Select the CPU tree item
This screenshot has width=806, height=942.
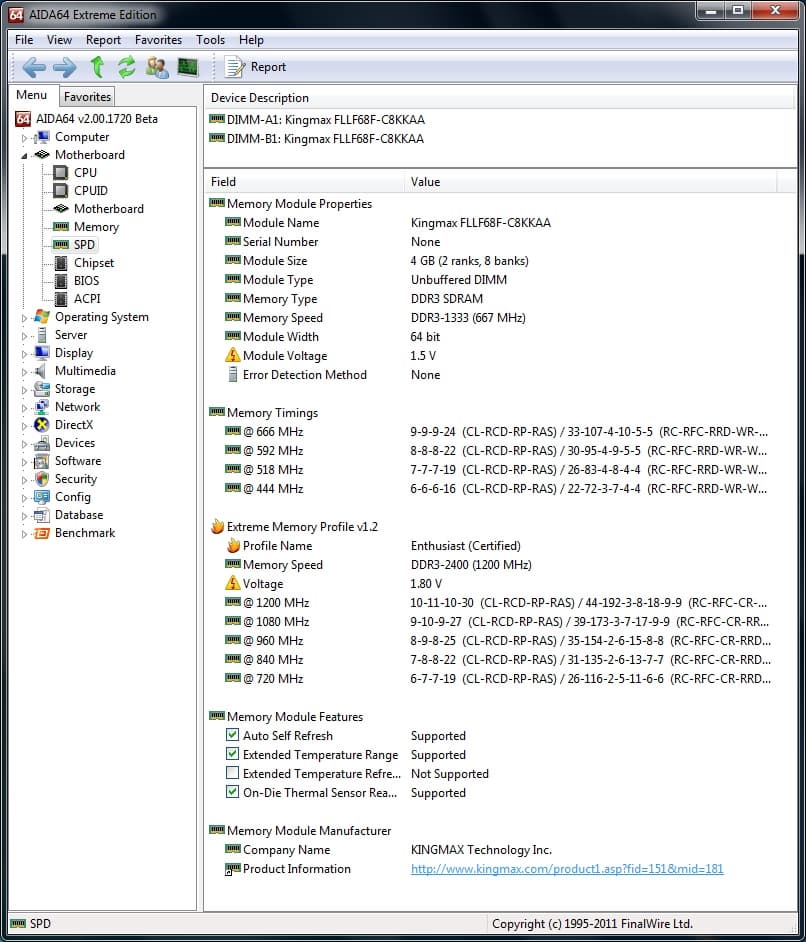click(x=85, y=172)
